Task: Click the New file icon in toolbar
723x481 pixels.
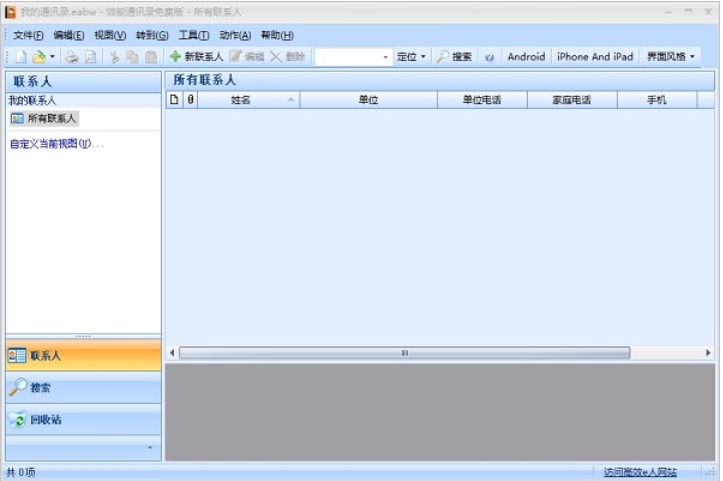Action: pyautogui.click(x=21, y=57)
